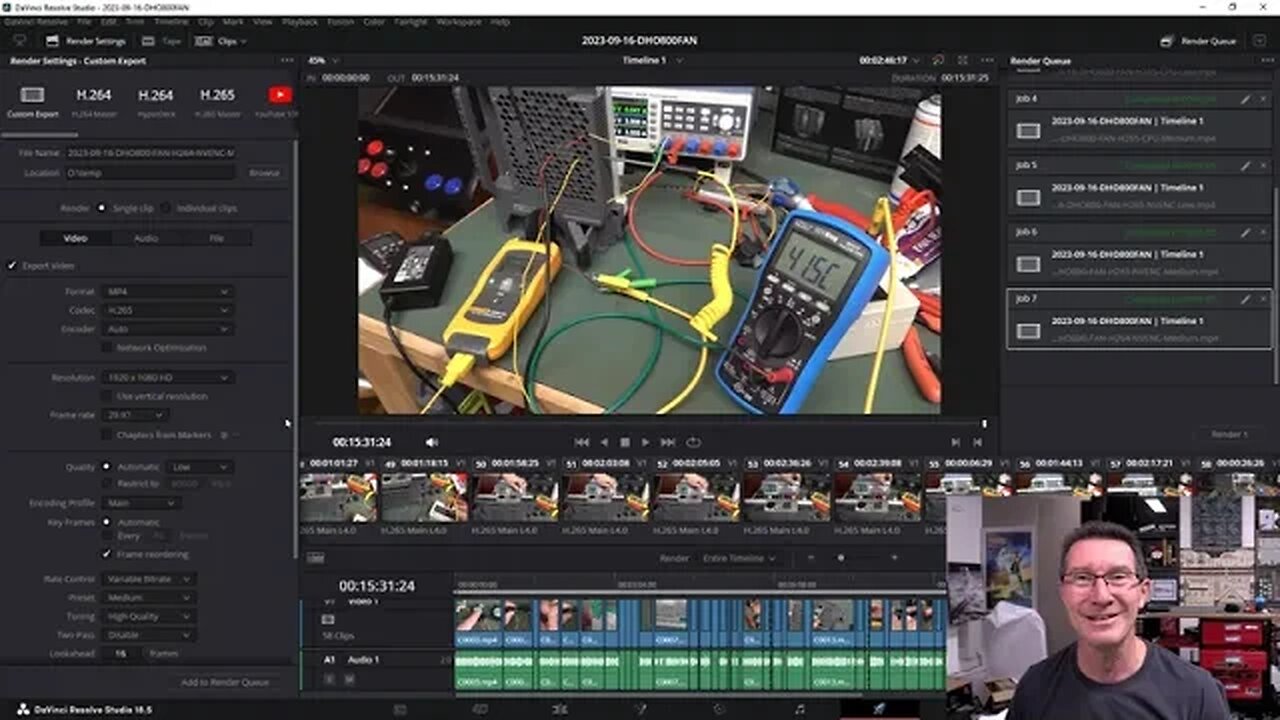1280x720 pixels.
Task: Open the Timeline menu
Action: click(171, 21)
